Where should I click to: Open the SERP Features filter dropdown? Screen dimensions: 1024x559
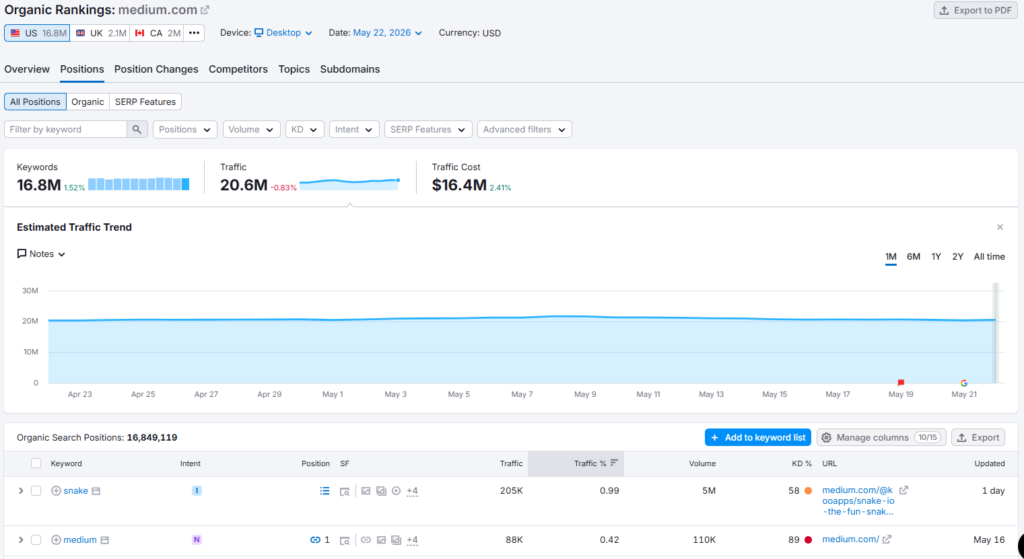point(428,129)
